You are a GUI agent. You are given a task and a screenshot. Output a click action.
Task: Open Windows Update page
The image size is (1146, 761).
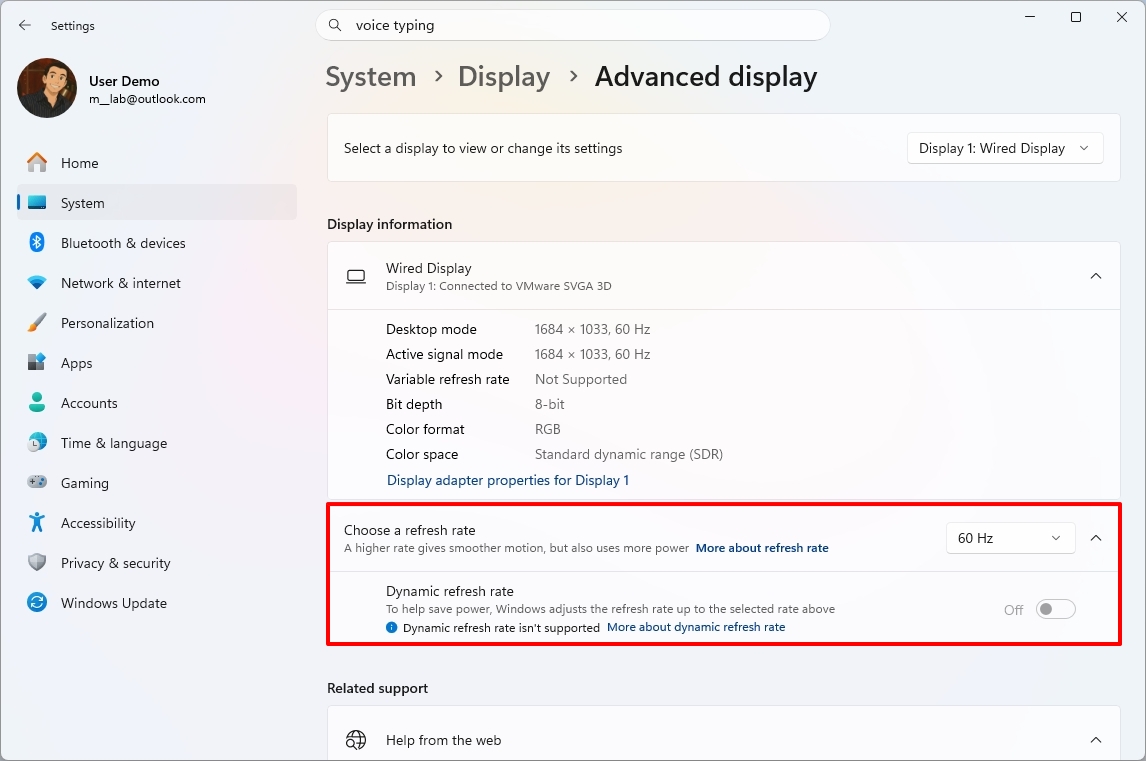(157, 603)
